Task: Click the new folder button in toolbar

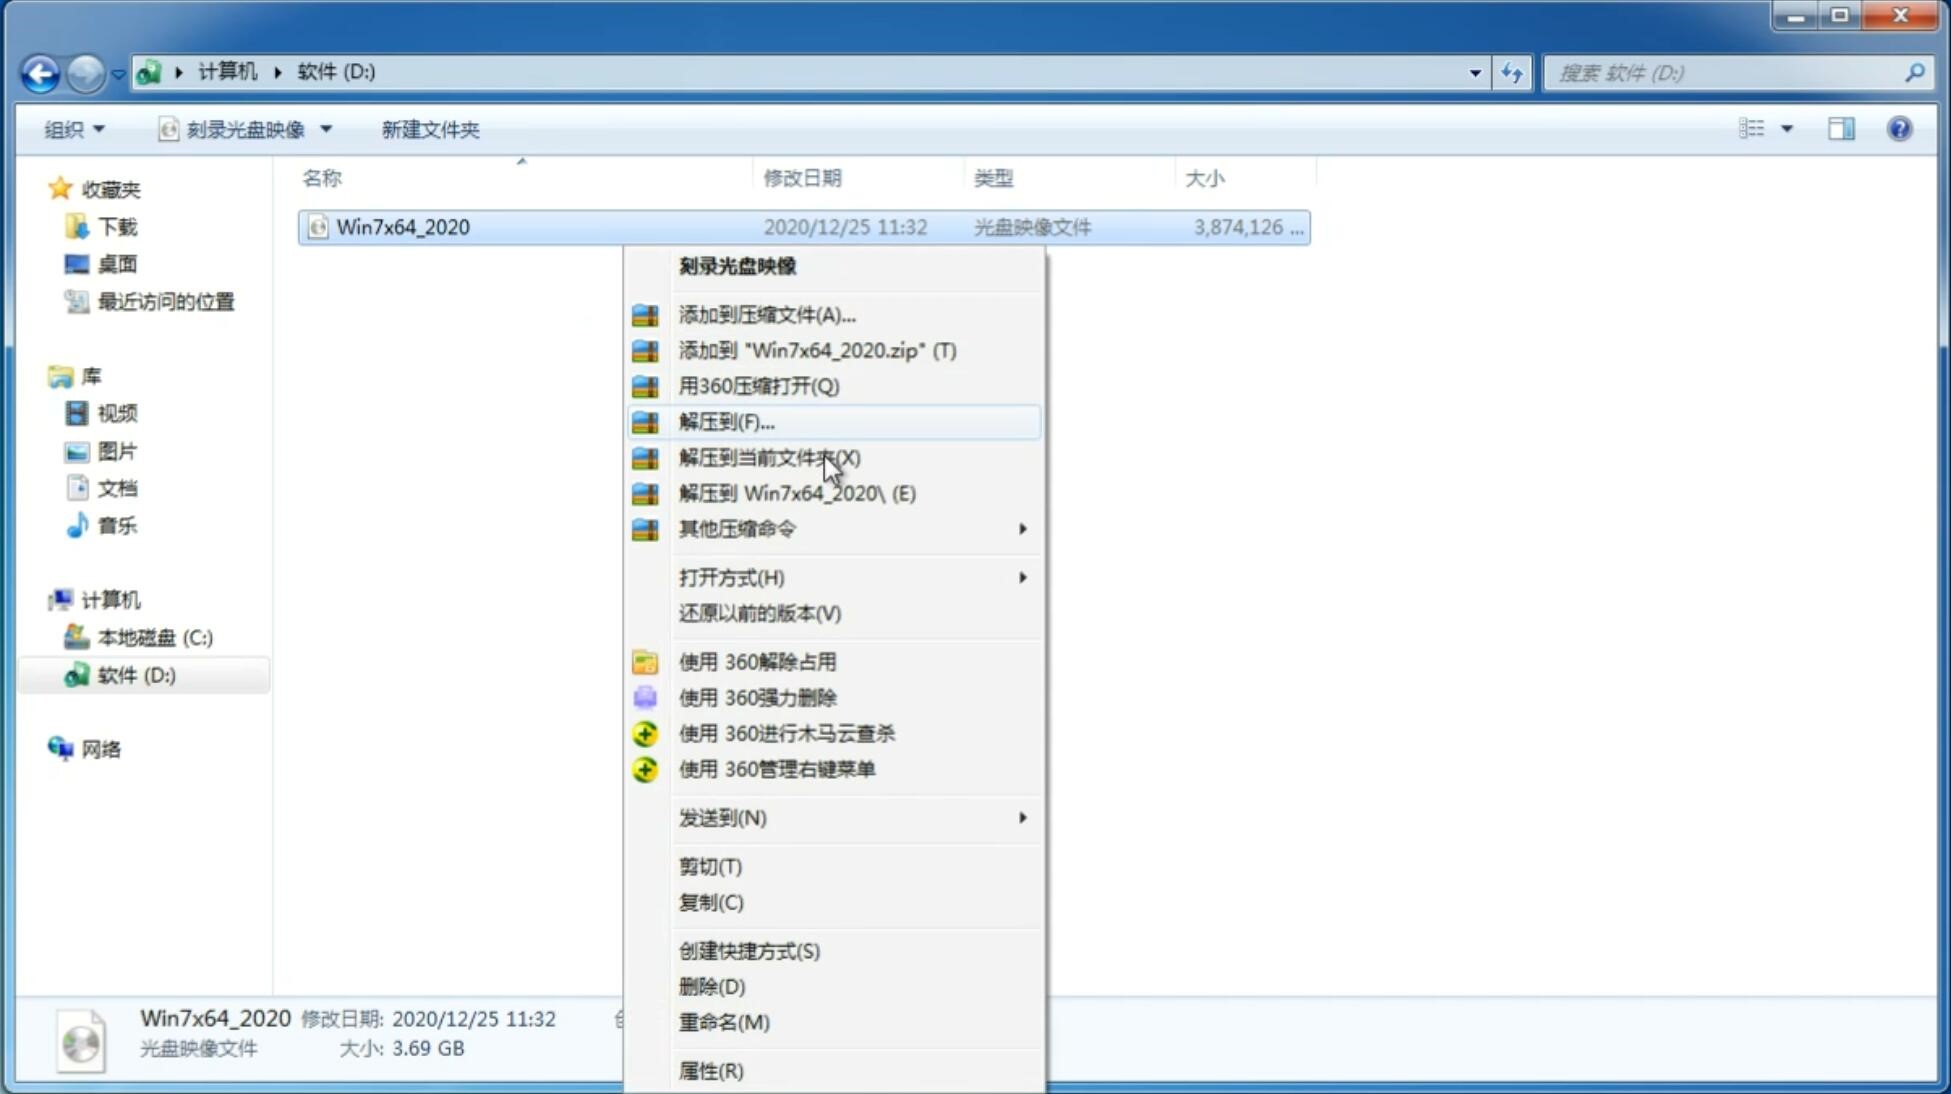Action: pyautogui.click(x=429, y=127)
